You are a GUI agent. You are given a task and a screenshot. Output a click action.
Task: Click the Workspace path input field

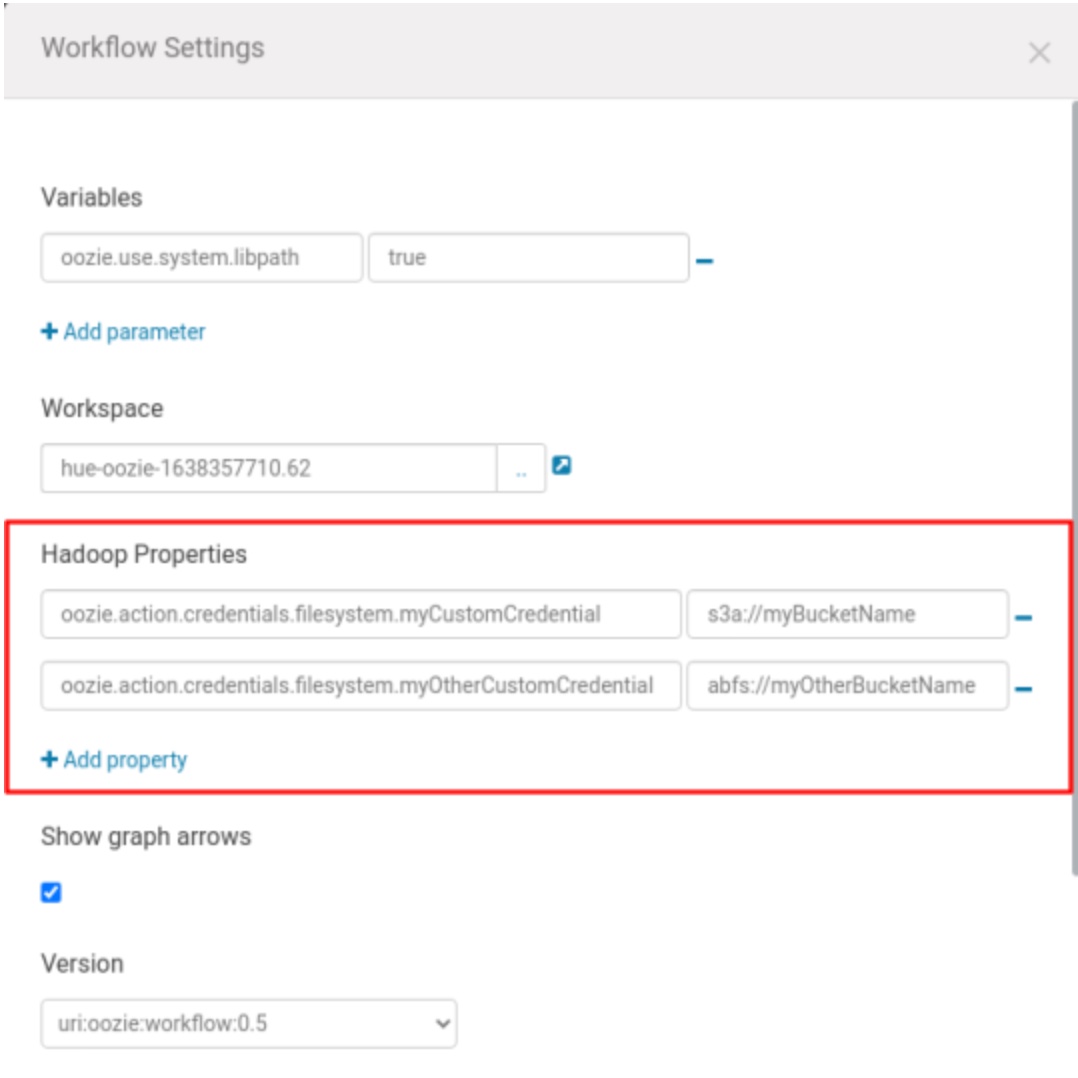point(268,469)
